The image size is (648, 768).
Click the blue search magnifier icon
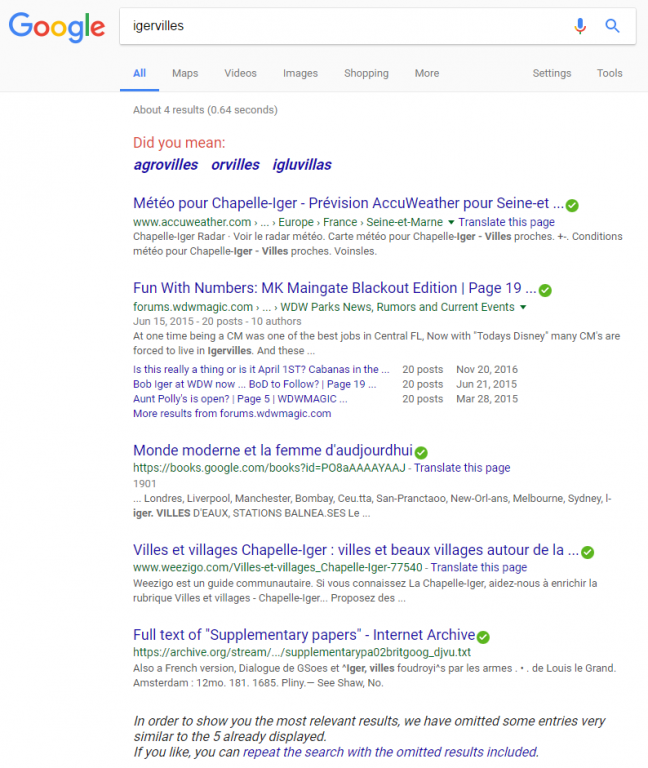point(612,25)
